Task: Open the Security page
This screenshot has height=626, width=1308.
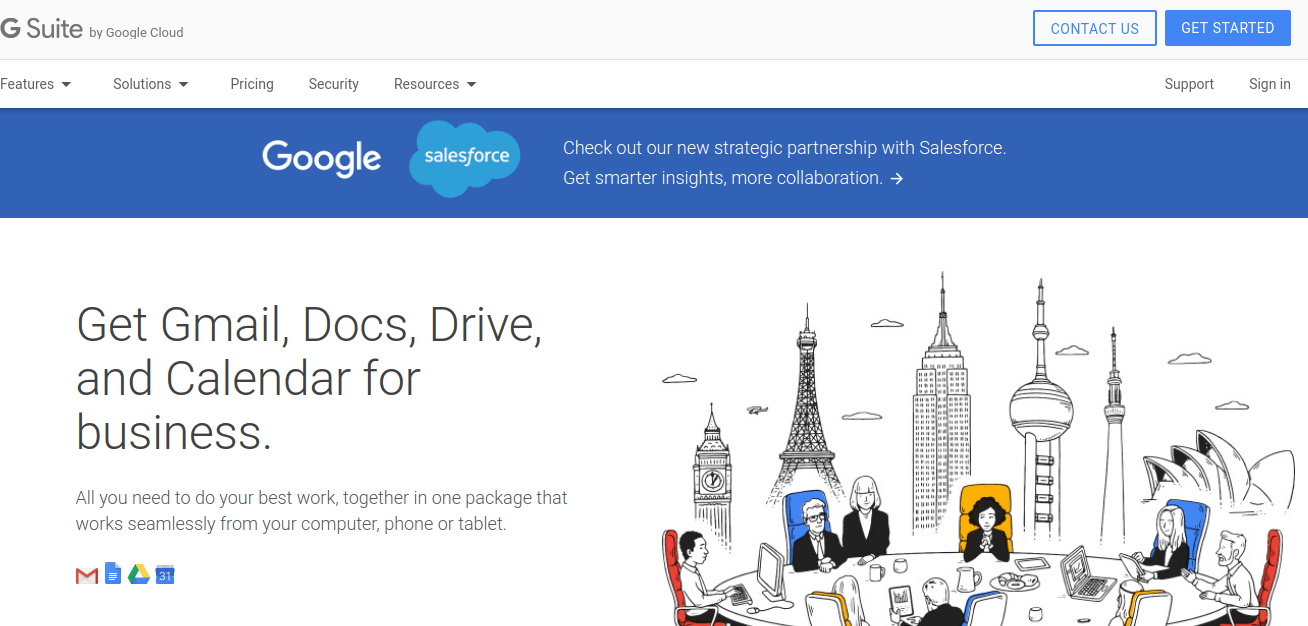Action: [333, 84]
